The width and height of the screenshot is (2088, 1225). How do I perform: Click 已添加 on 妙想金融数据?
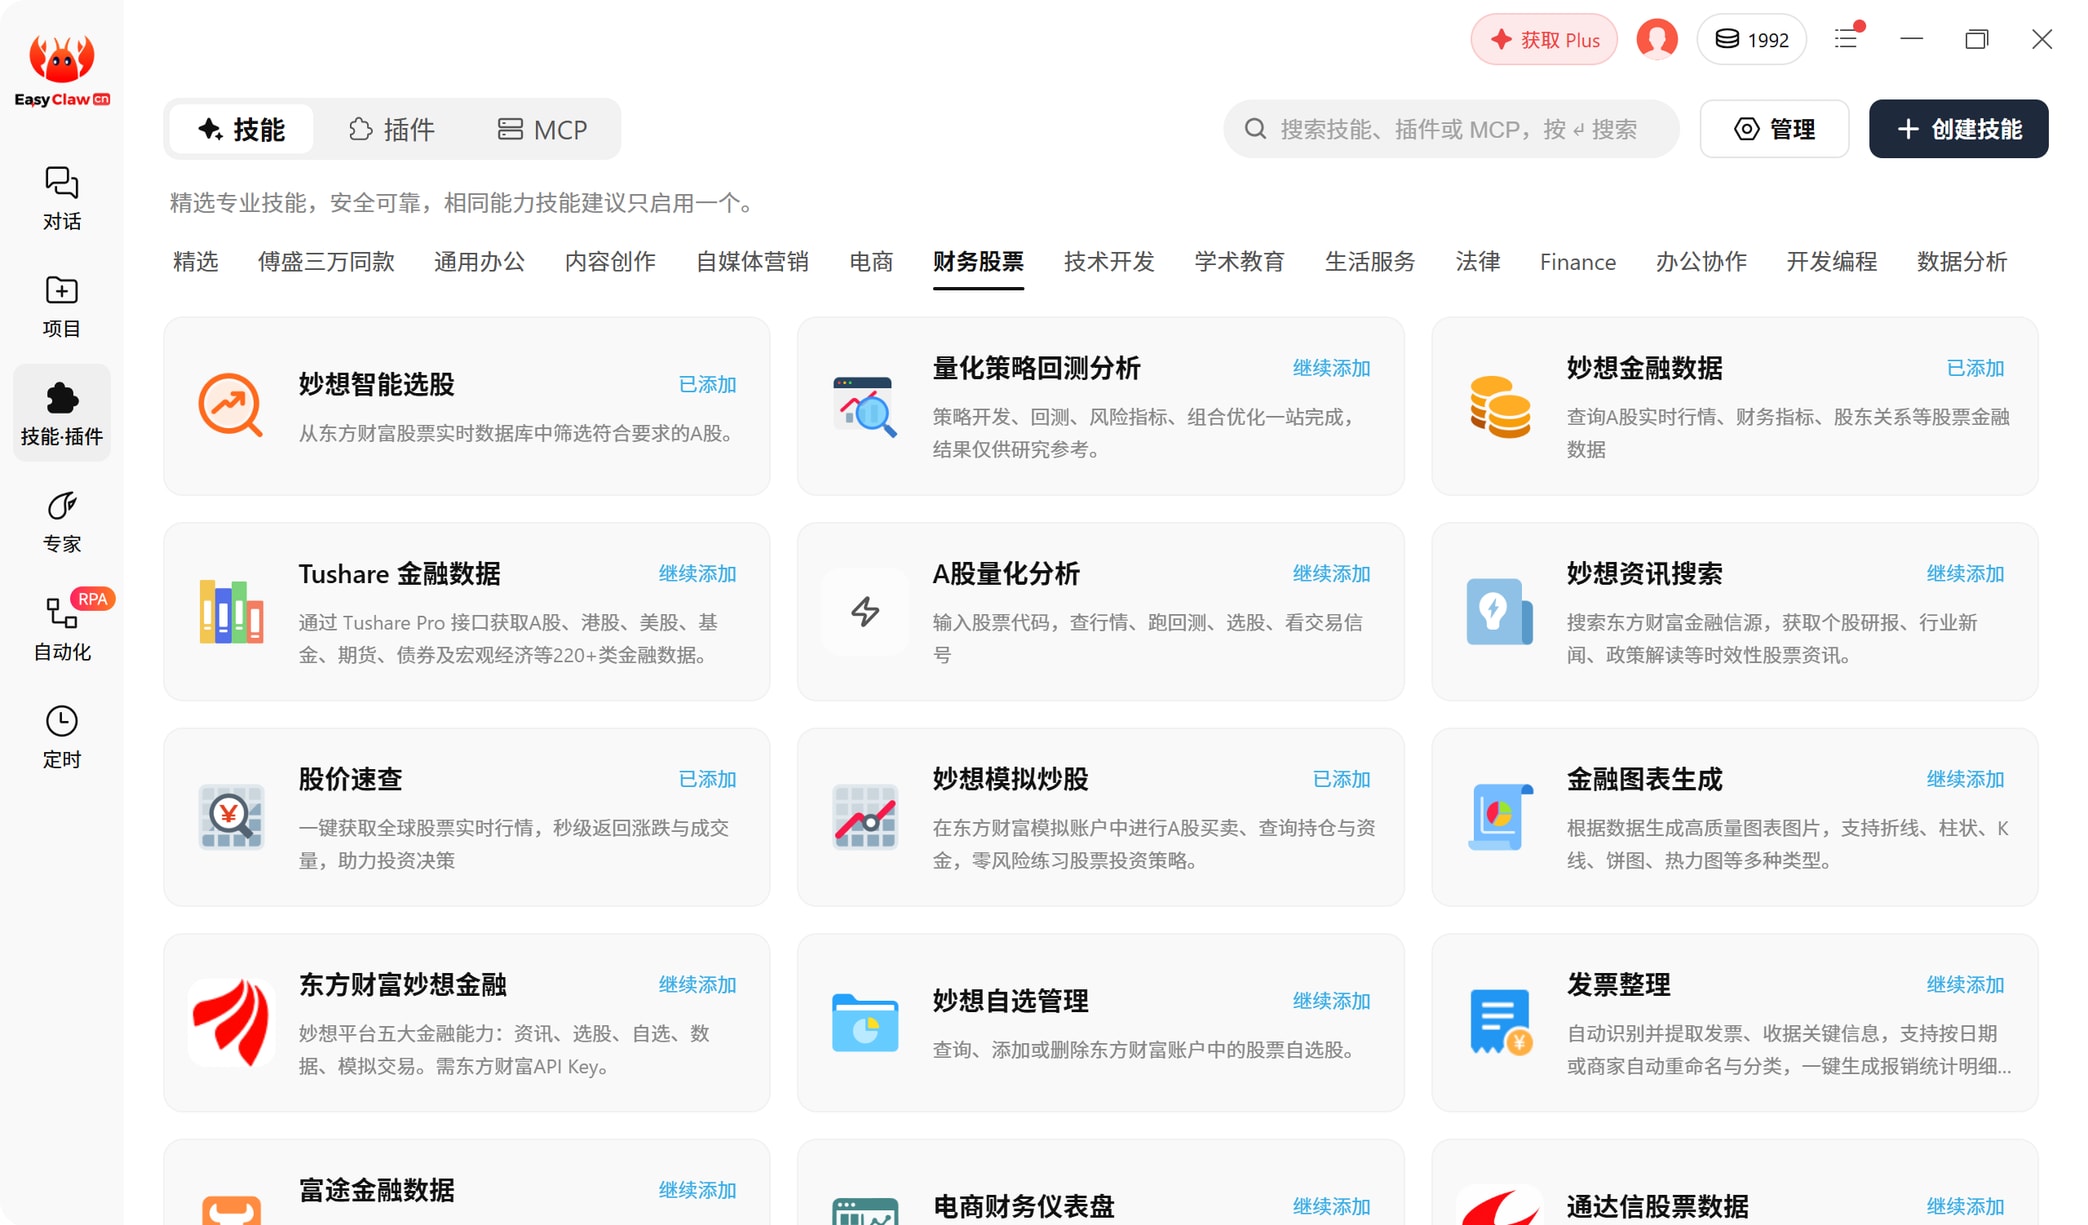pyautogui.click(x=1975, y=368)
